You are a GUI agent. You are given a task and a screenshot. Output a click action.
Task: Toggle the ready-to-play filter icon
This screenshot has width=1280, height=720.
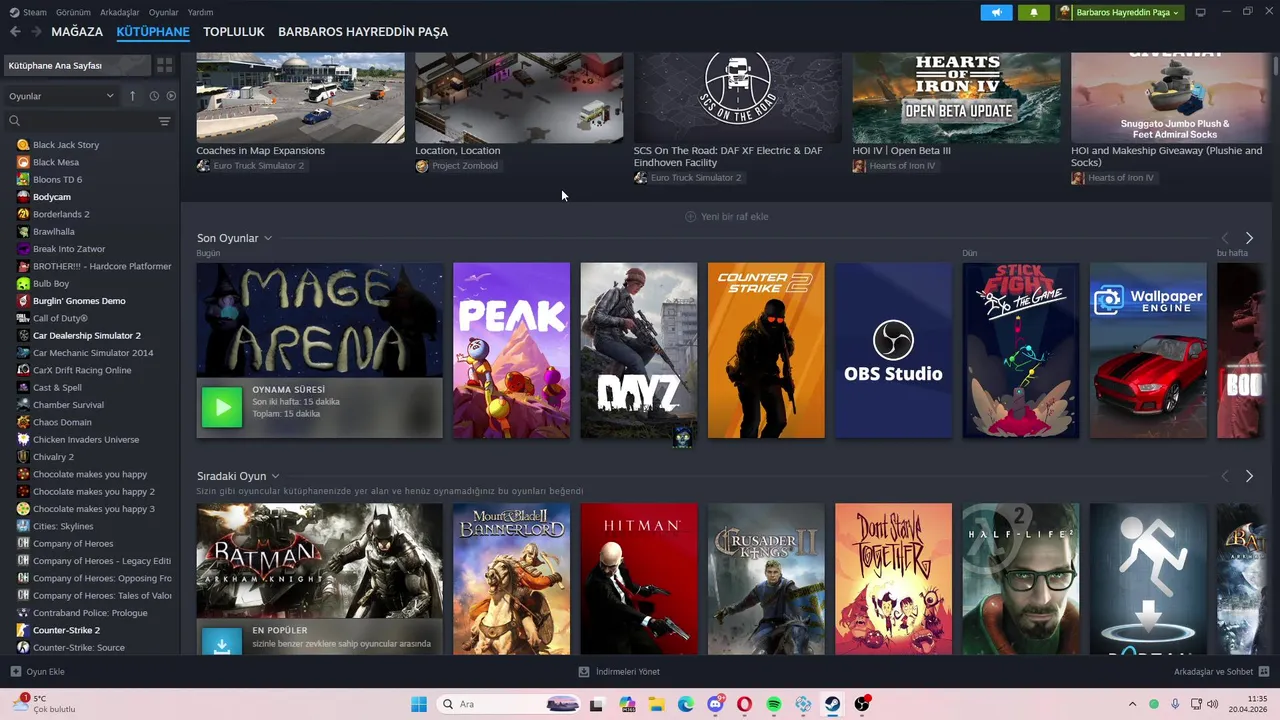(171, 96)
